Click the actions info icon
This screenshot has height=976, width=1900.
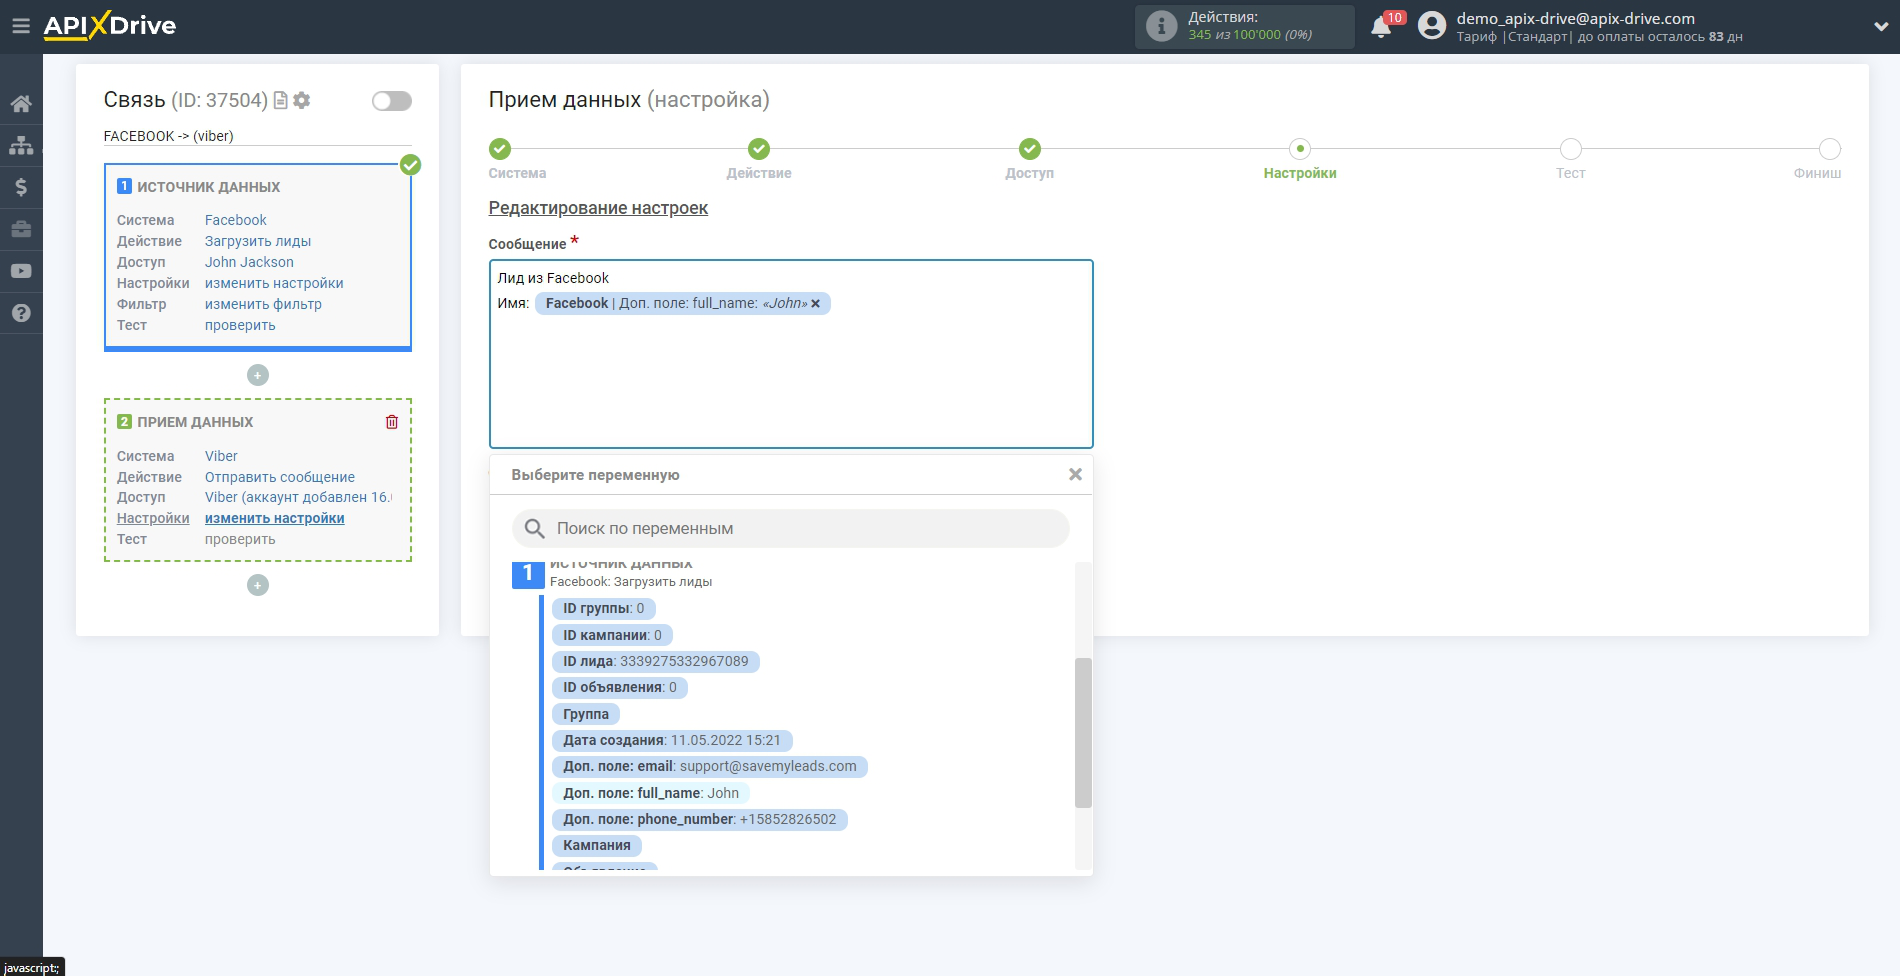click(x=1161, y=26)
